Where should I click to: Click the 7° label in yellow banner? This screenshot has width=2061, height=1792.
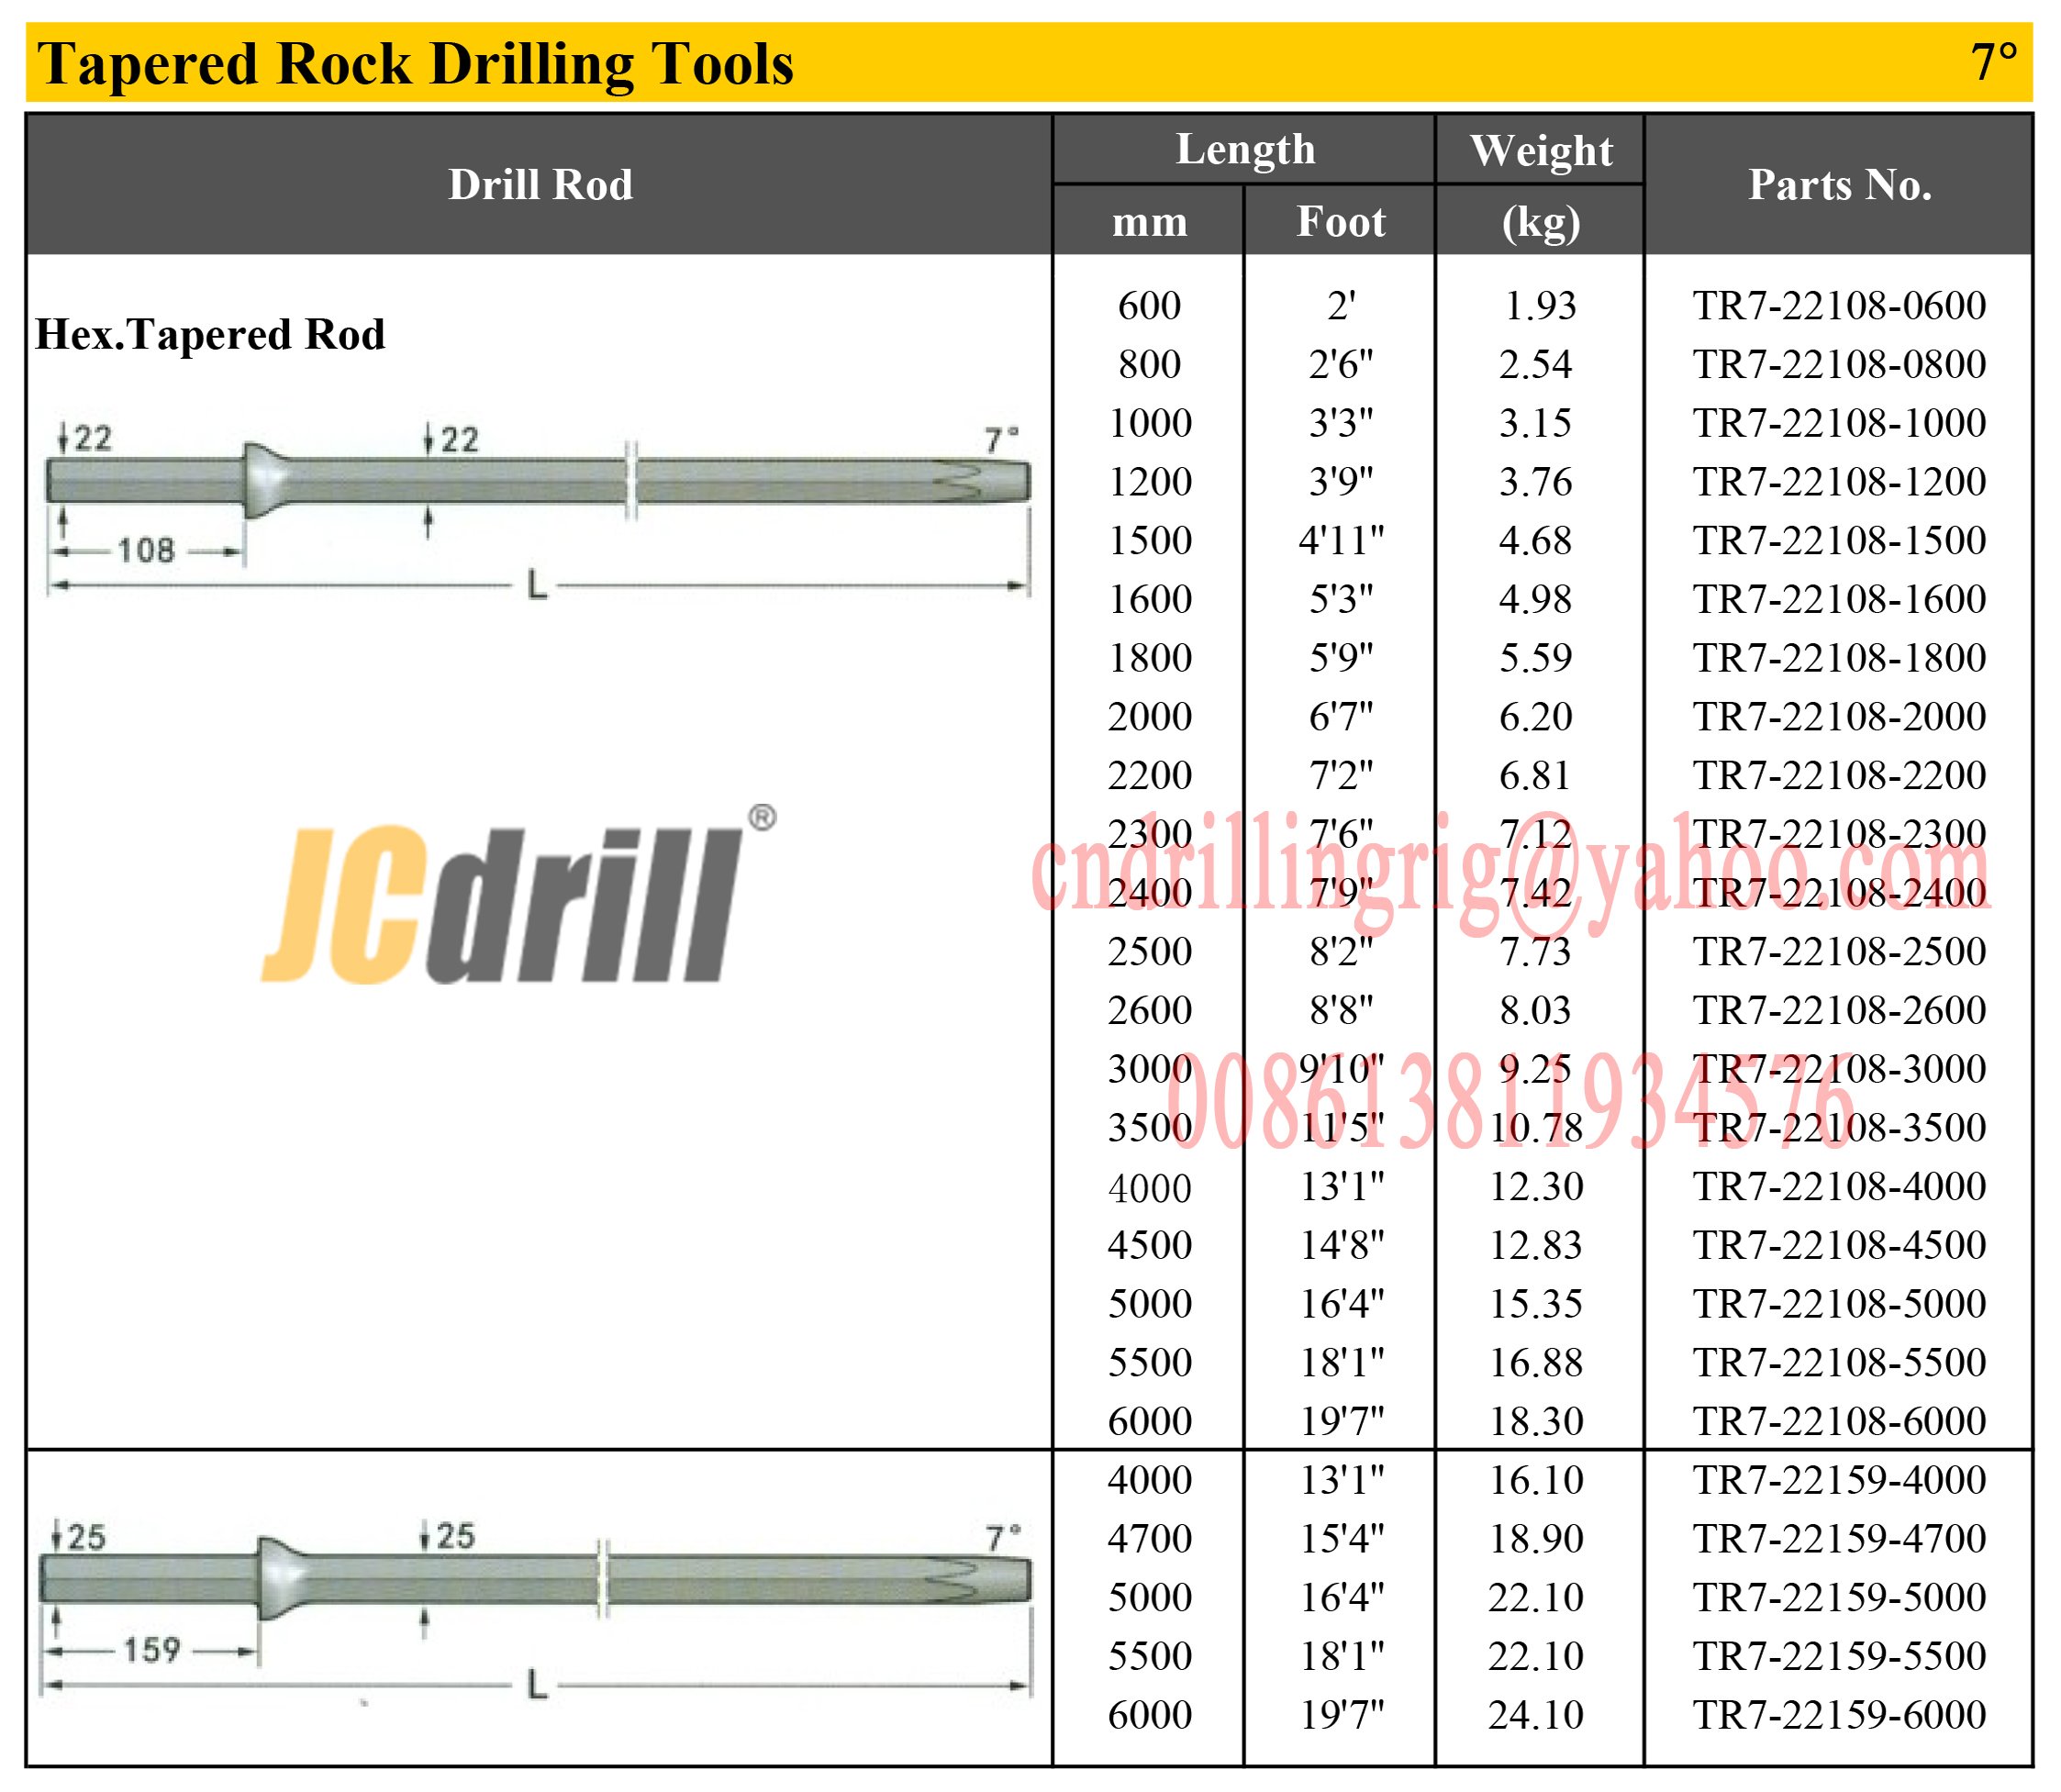click(1993, 63)
